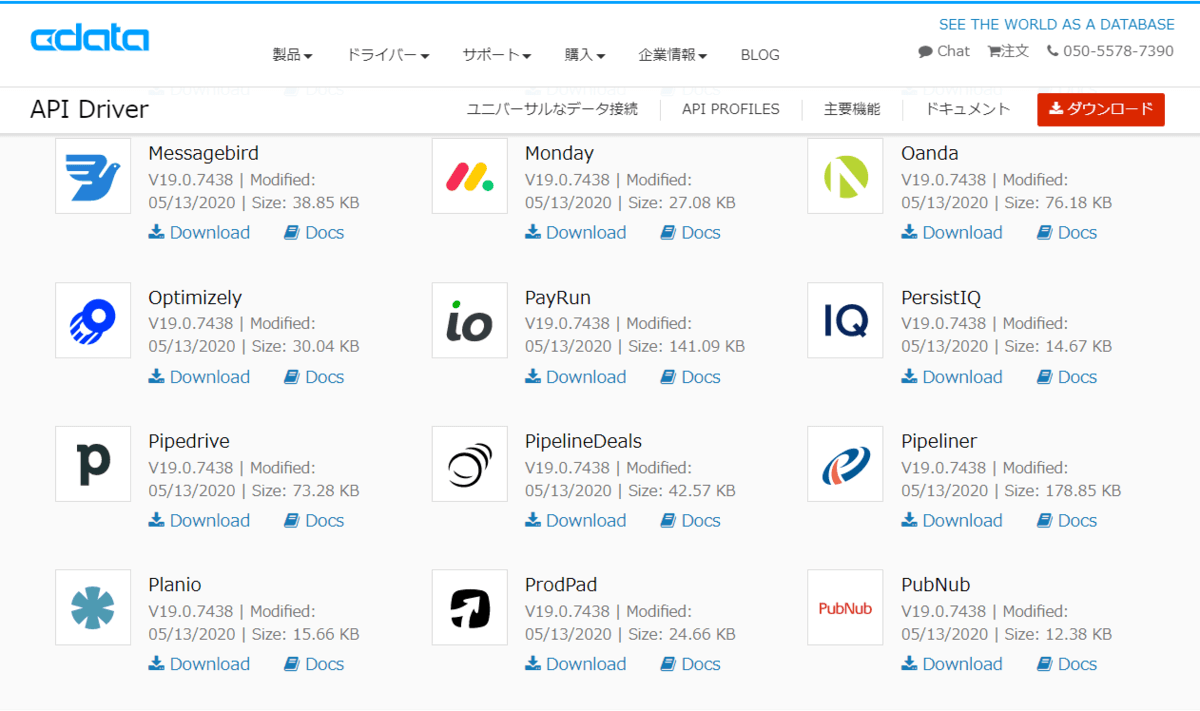
Task: Click the Monday colorful logo icon
Action: pyautogui.click(x=469, y=176)
